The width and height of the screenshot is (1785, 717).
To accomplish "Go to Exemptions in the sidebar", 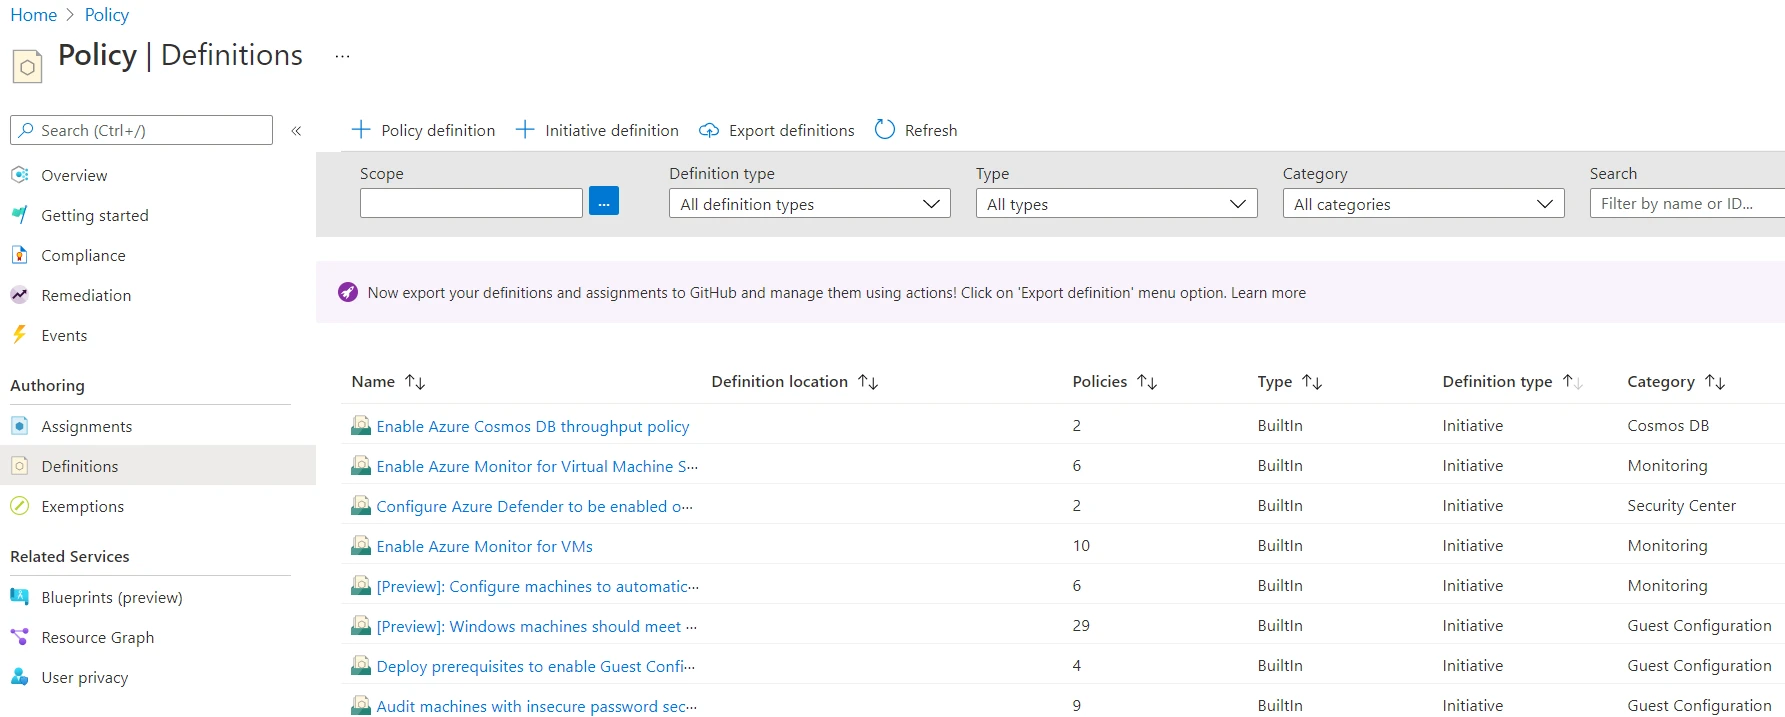I will 82,506.
